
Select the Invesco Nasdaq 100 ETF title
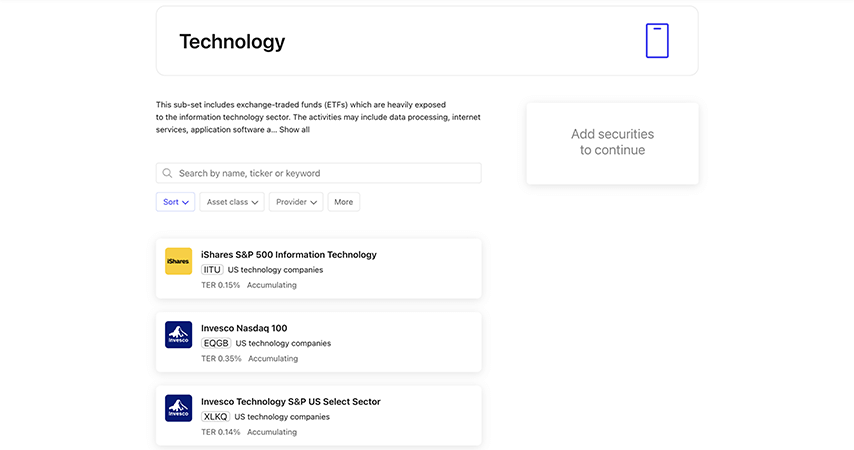click(244, 328)
